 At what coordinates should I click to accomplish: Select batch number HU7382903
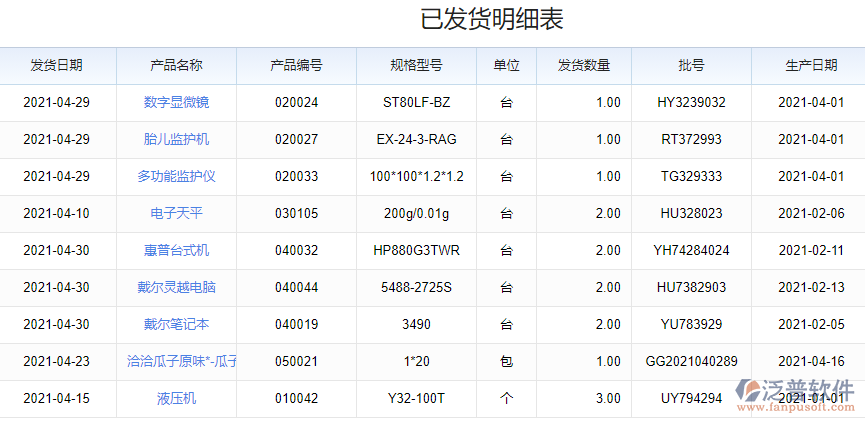[x=691, y=287]
